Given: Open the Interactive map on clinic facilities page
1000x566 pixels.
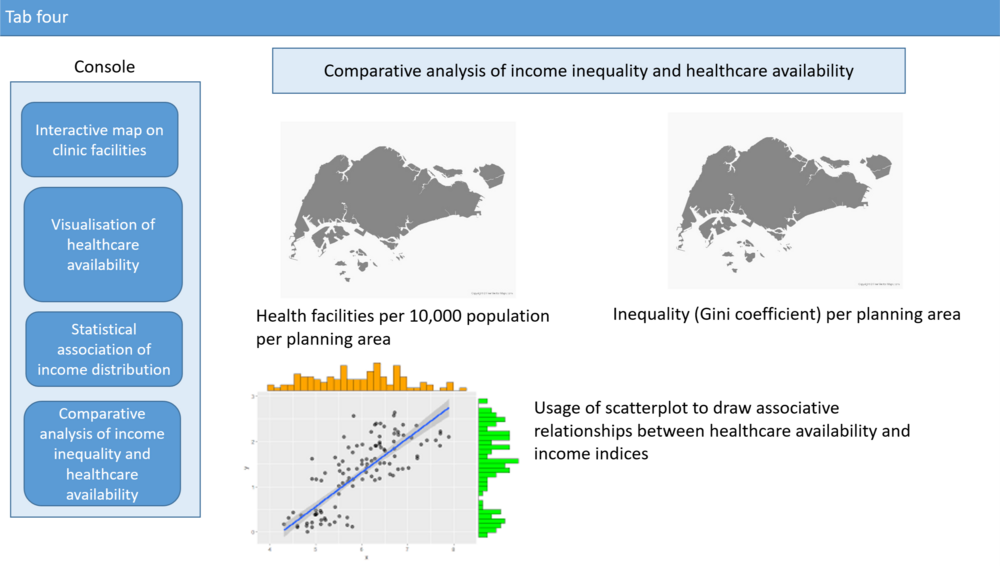Looking at the screenshot, I should pos(99,140).
